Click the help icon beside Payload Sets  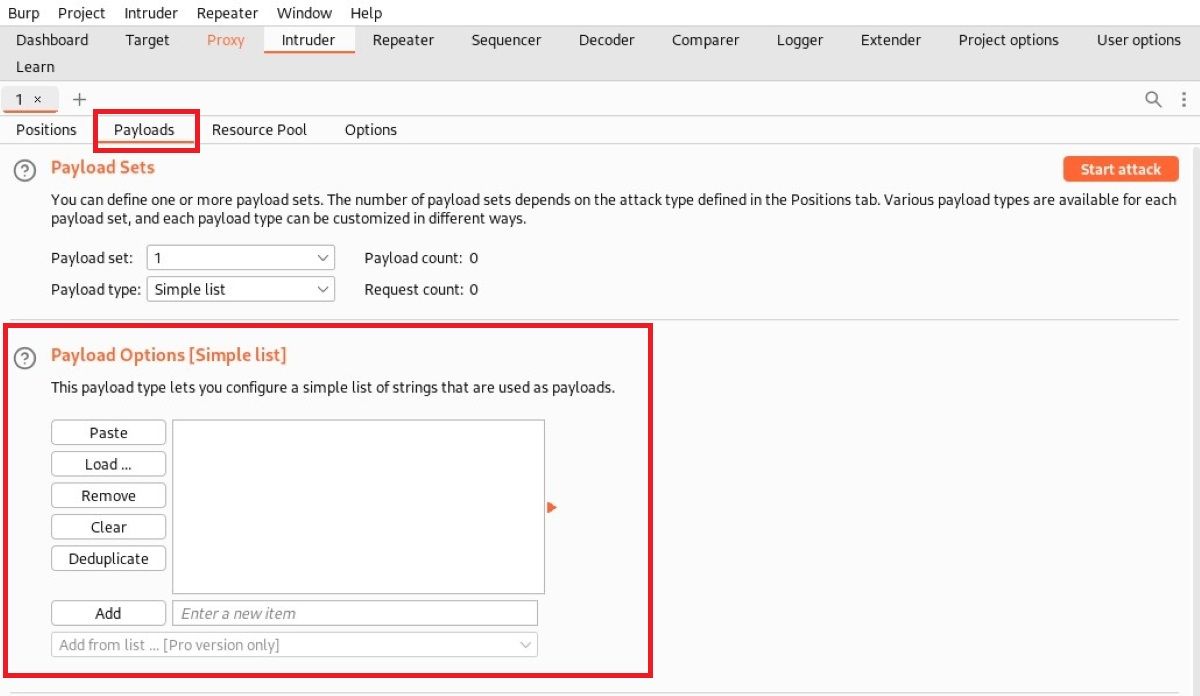pos(25,168)
